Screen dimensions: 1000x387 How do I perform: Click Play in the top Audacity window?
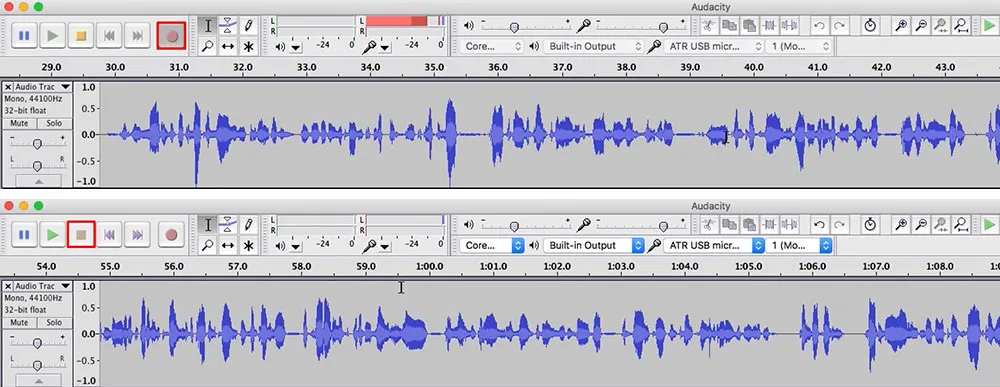click(53, 36)
